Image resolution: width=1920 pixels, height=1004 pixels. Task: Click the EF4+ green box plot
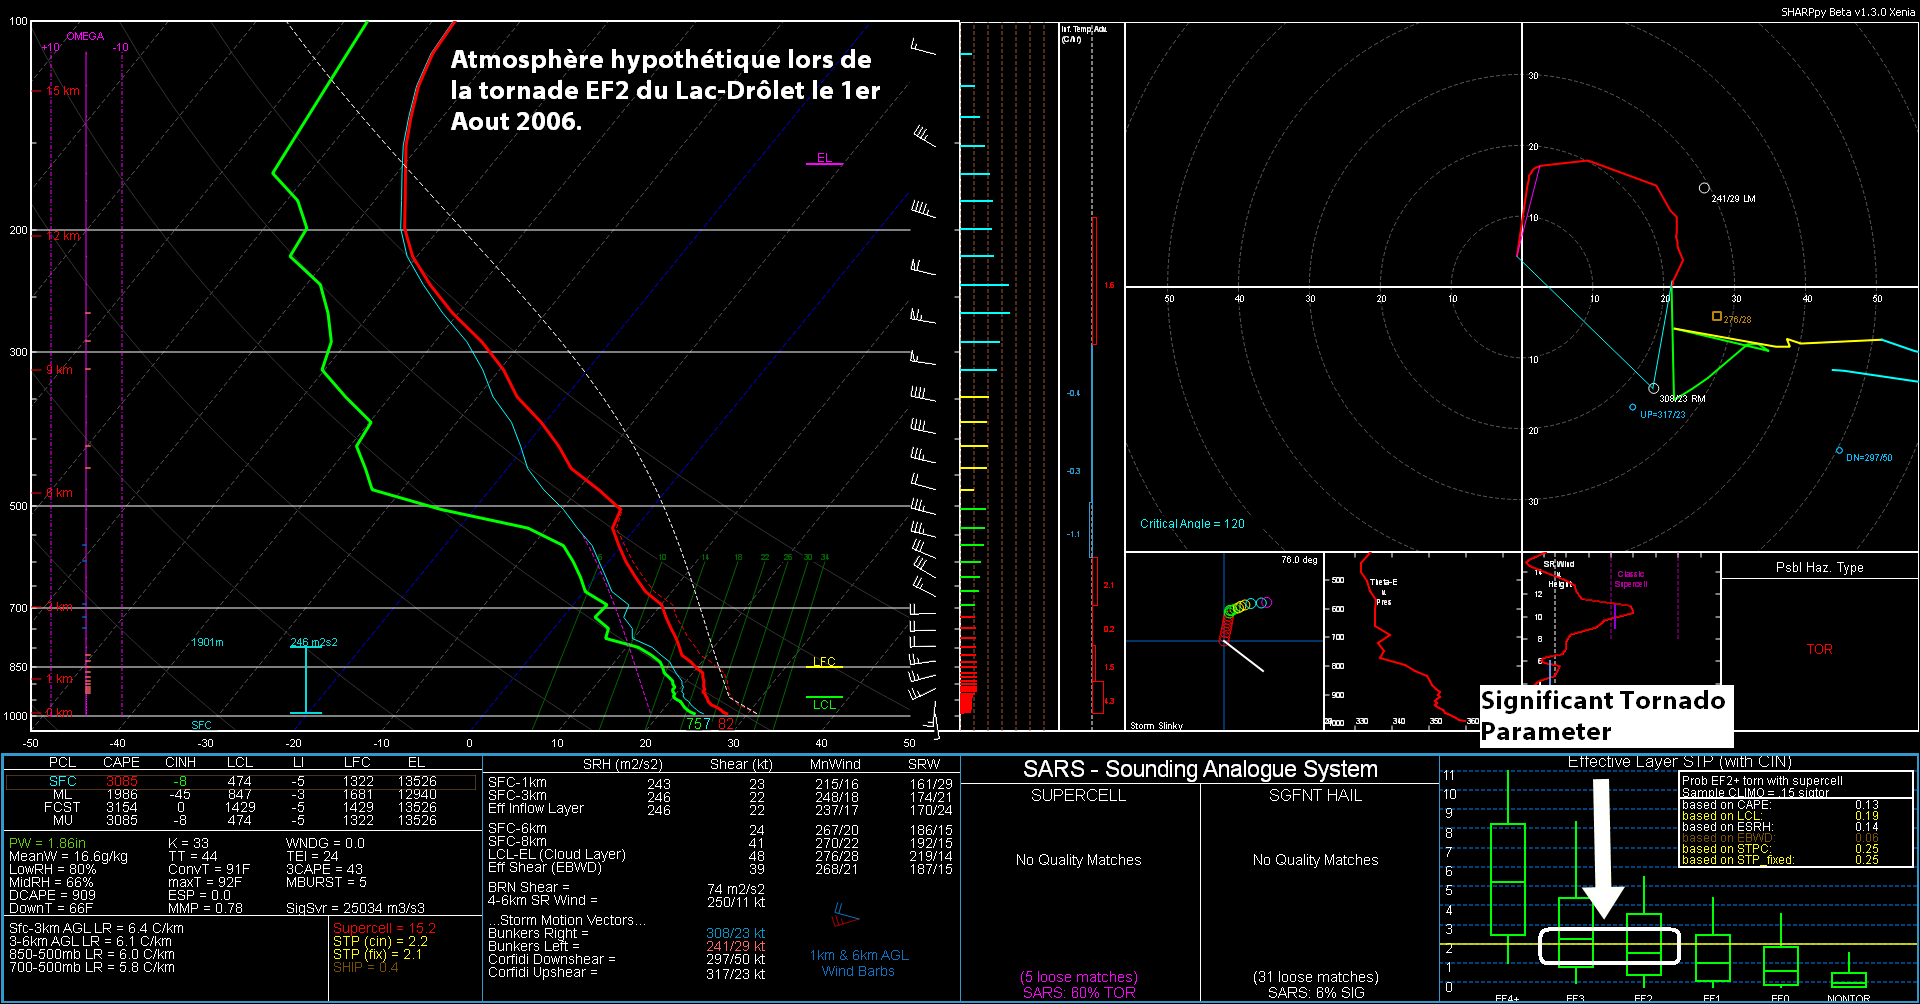[1507, 880]
